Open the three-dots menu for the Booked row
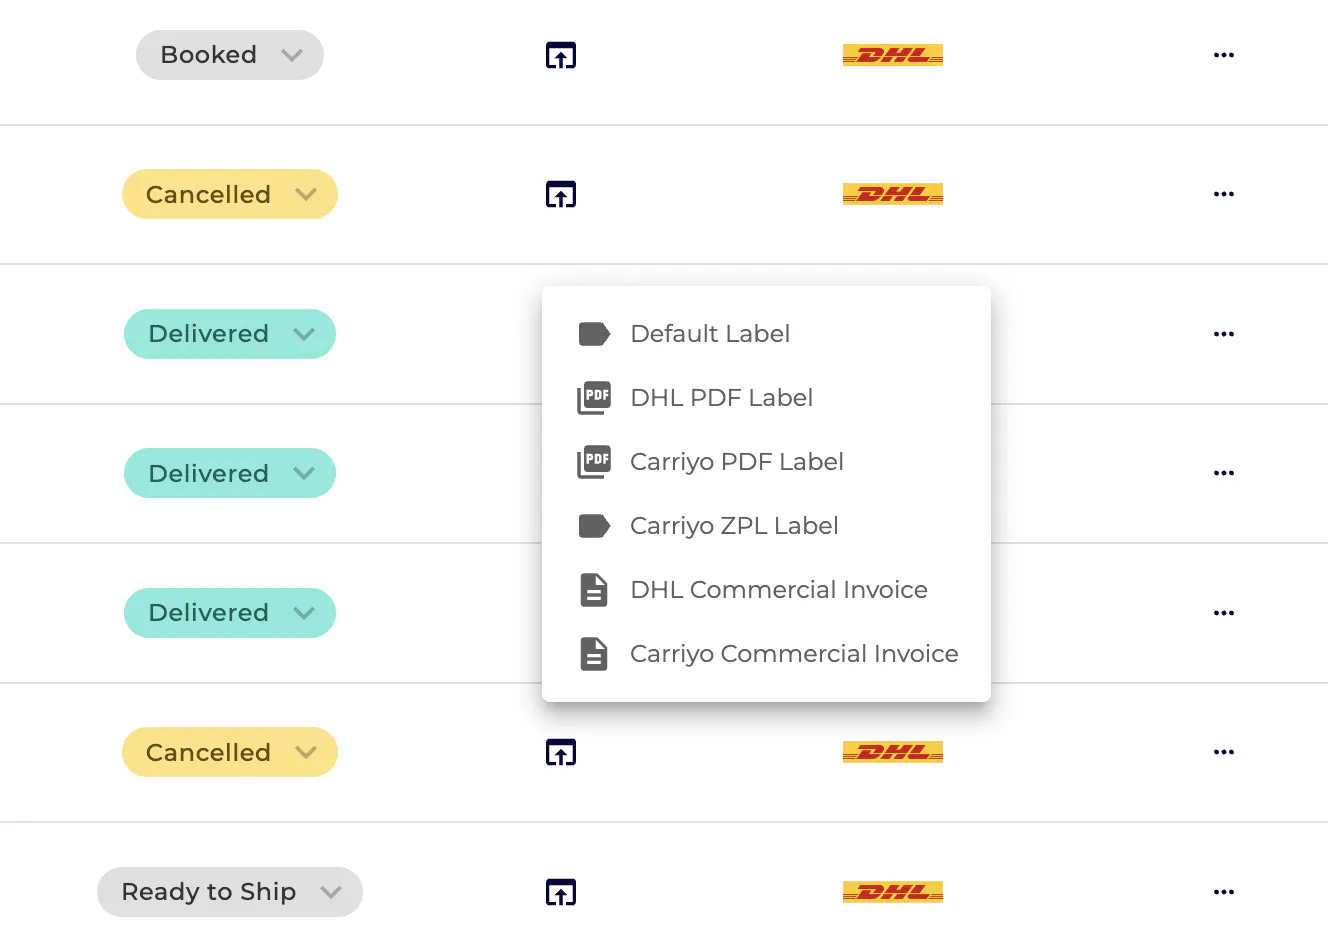This screenshot has width=1328, height=944. pyautogui.click(x=1223, y=55)
